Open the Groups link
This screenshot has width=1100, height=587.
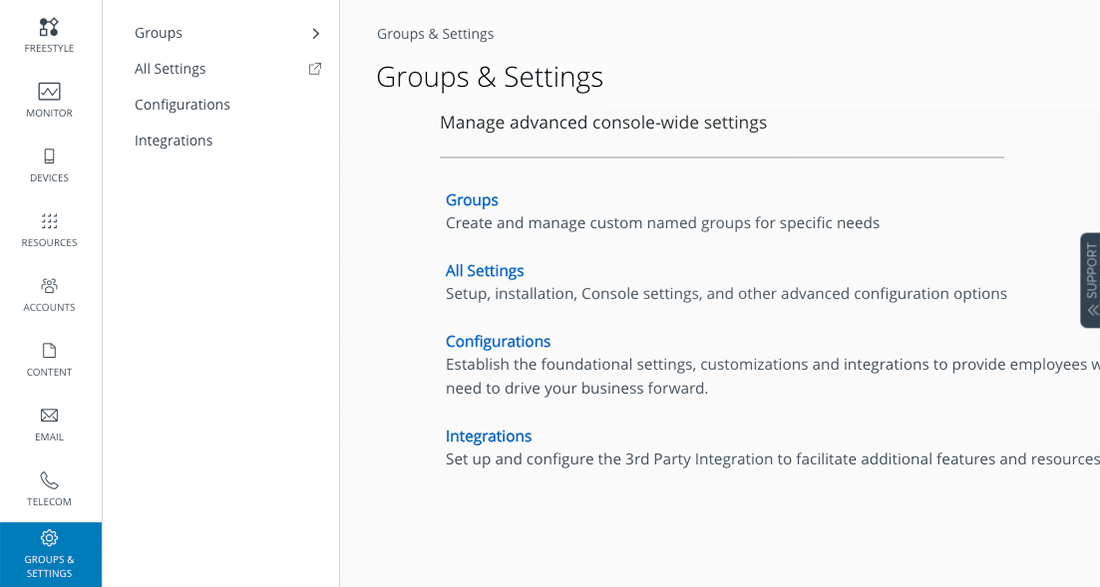(x=471, y=200)
